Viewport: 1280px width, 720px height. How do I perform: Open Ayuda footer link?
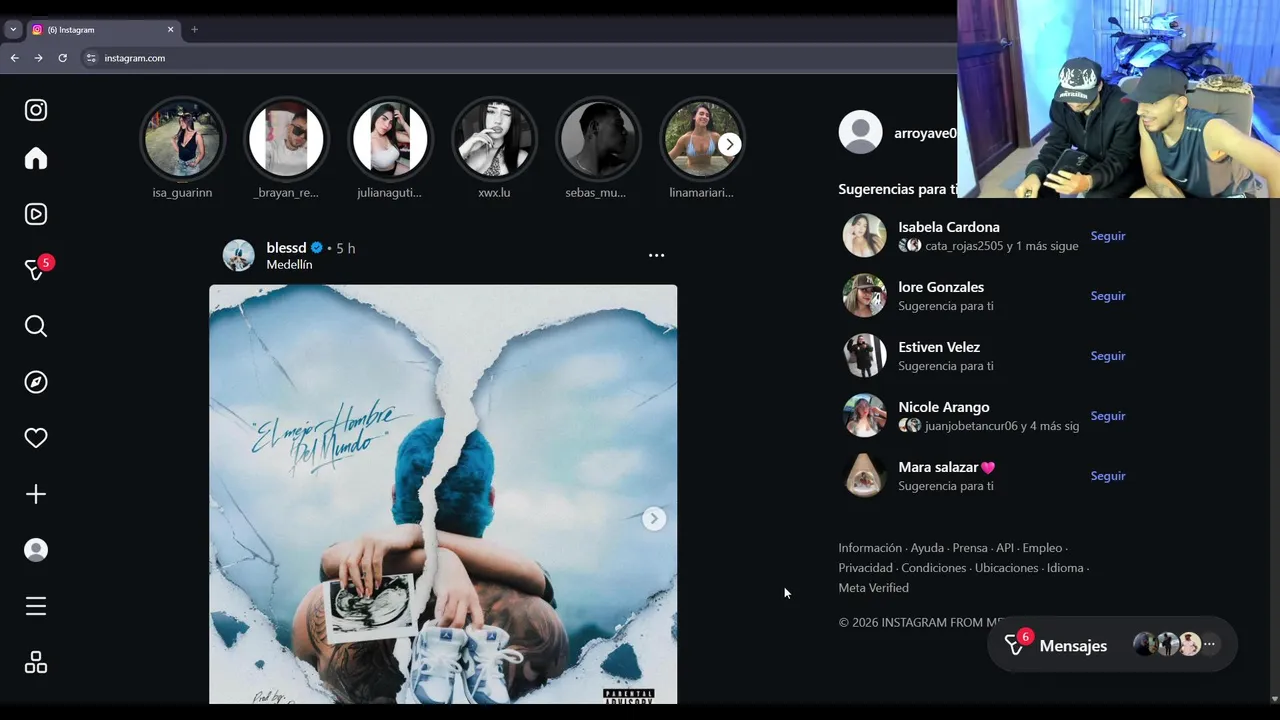click(927, 548)
